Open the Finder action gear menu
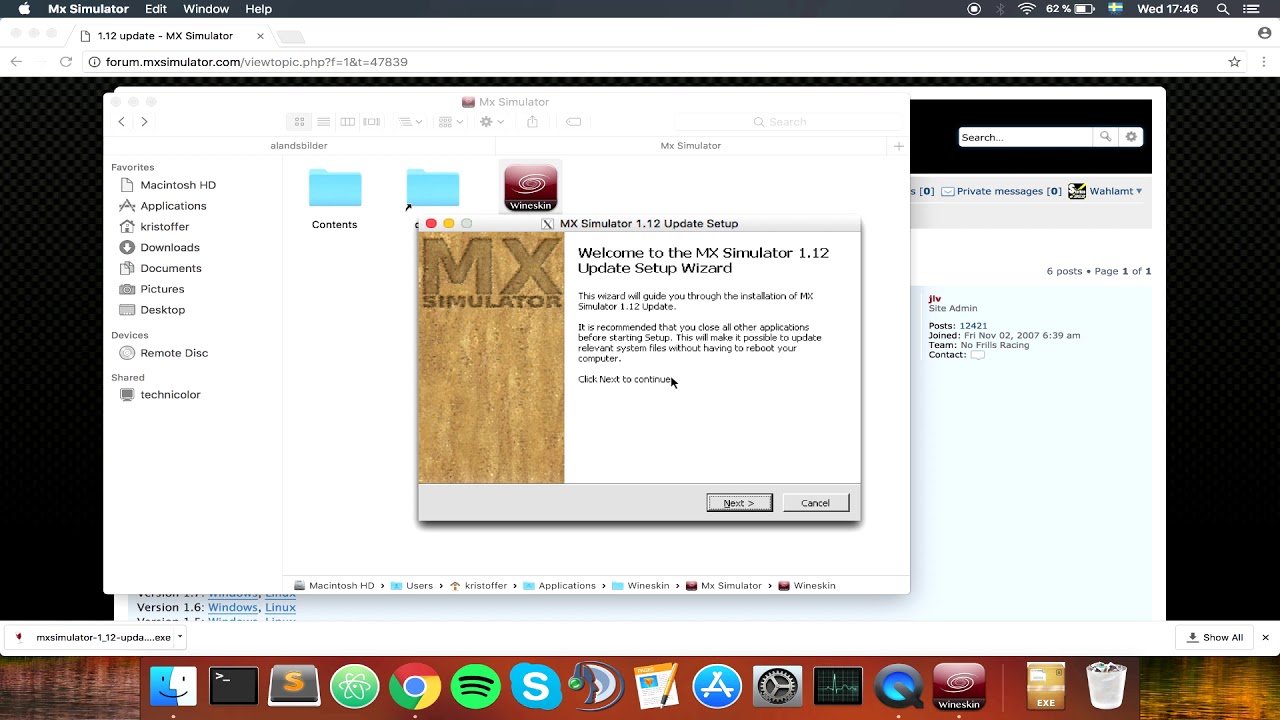This screenshot has width=1280, height=720. (x=490, y=121)
